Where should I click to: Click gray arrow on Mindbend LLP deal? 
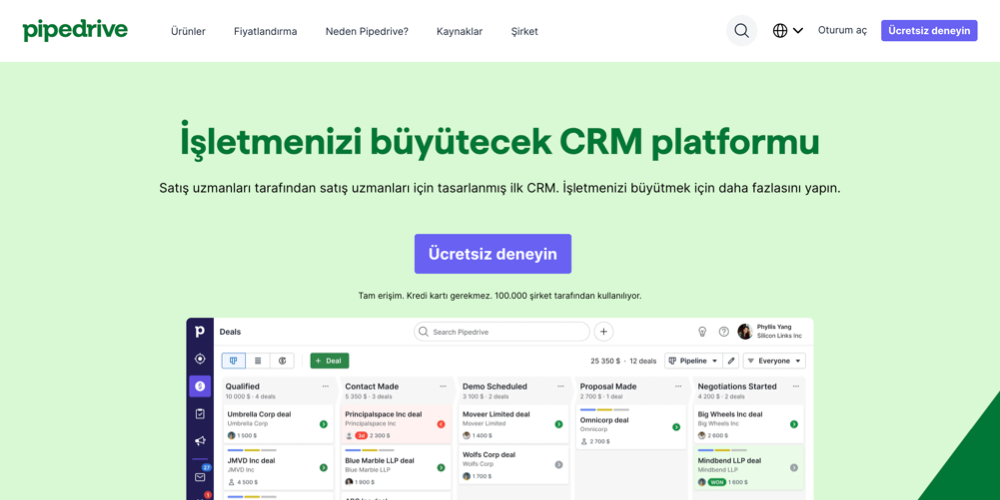pyautogui.click(x=794, y=467)
